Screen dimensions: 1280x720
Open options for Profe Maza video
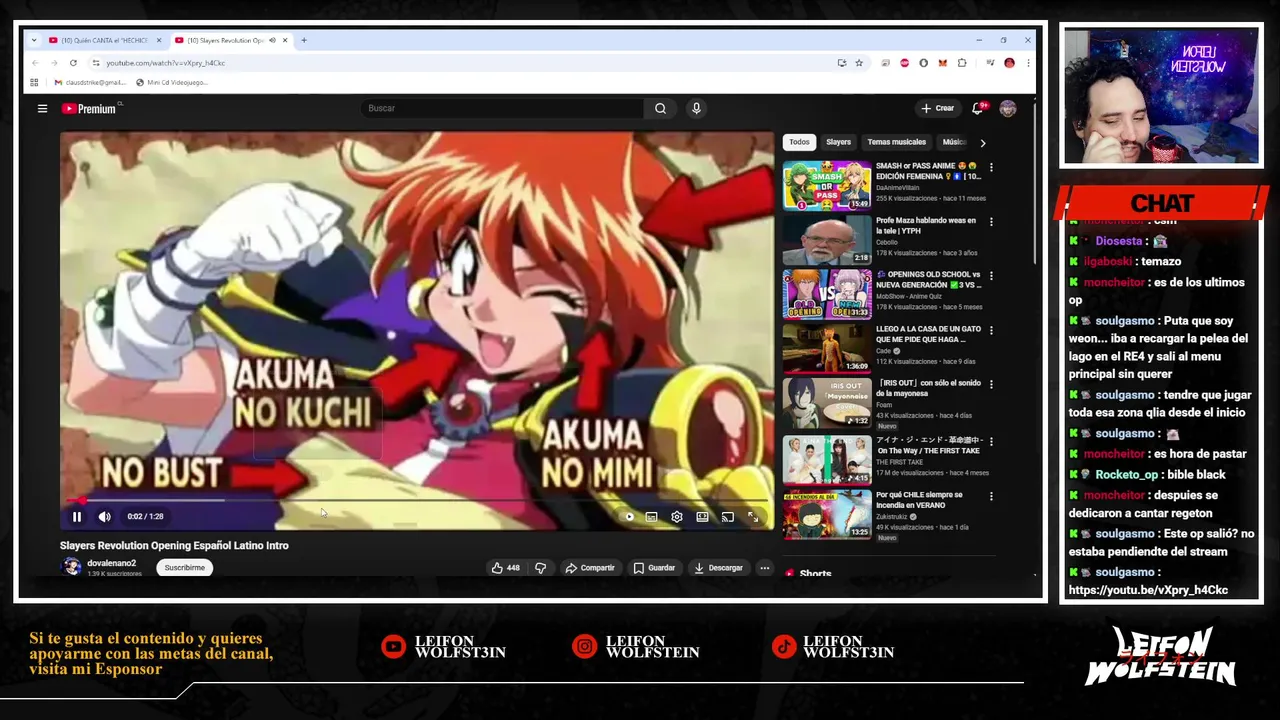(x=991, y=222)
